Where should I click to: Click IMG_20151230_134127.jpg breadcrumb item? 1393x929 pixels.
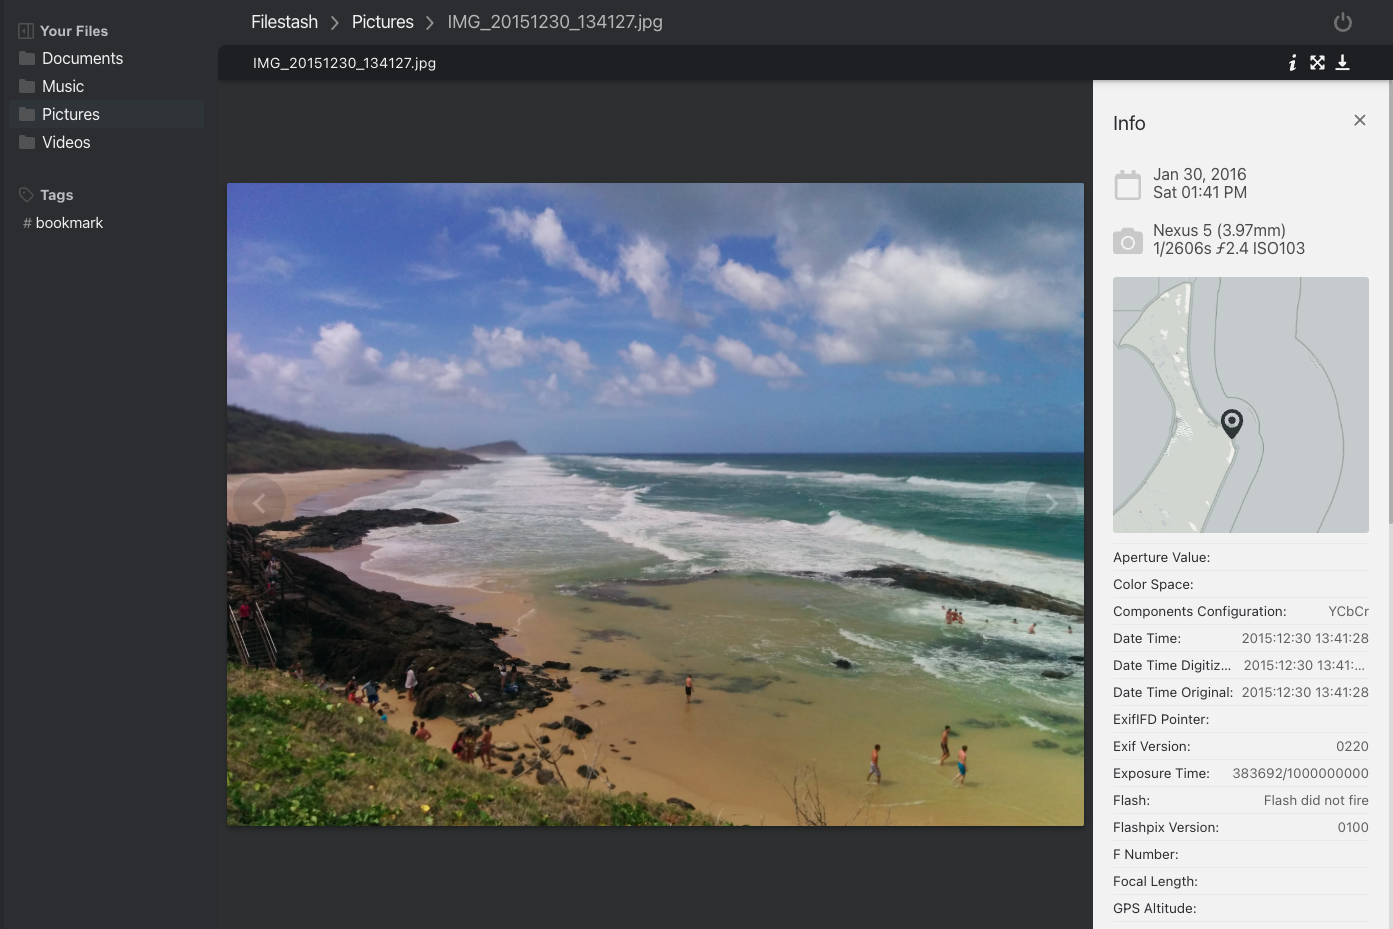pyautogui.click(x=555, y=22)
